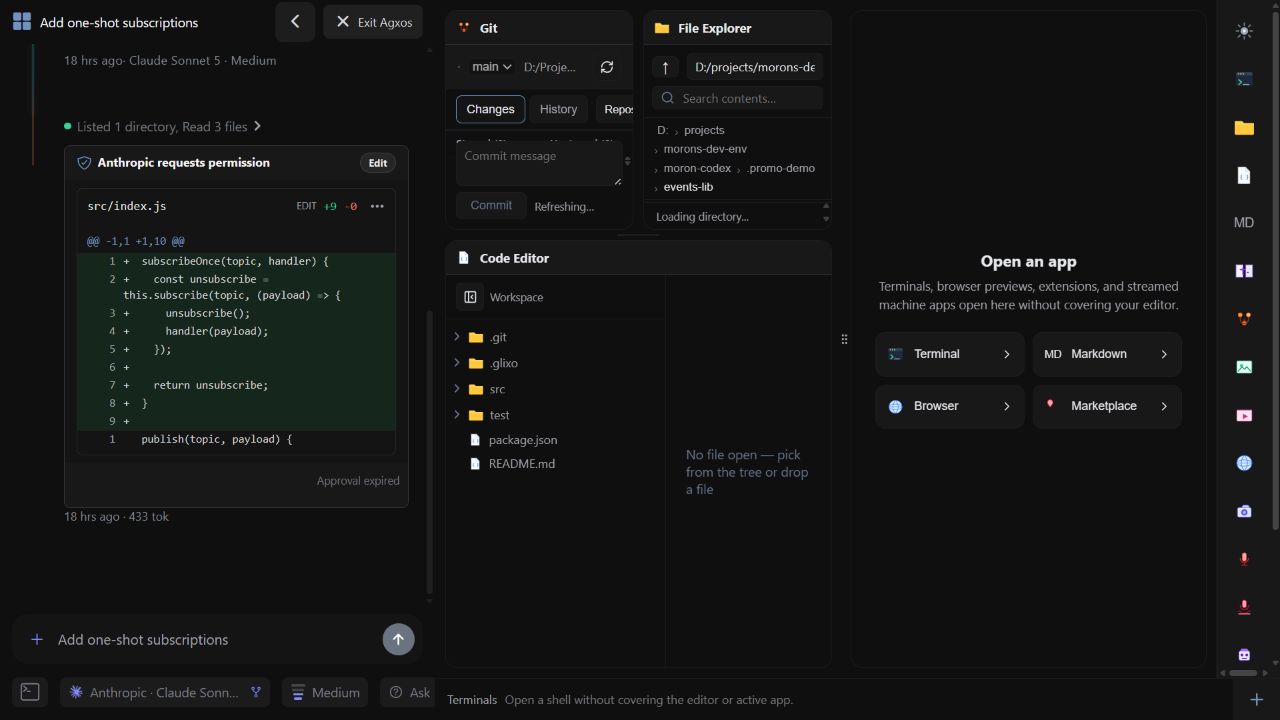The height and width of the screenshot is (720, 1280).
Task: Open the image viewer app in right sidebar
Action: [x=1244, y=367]
